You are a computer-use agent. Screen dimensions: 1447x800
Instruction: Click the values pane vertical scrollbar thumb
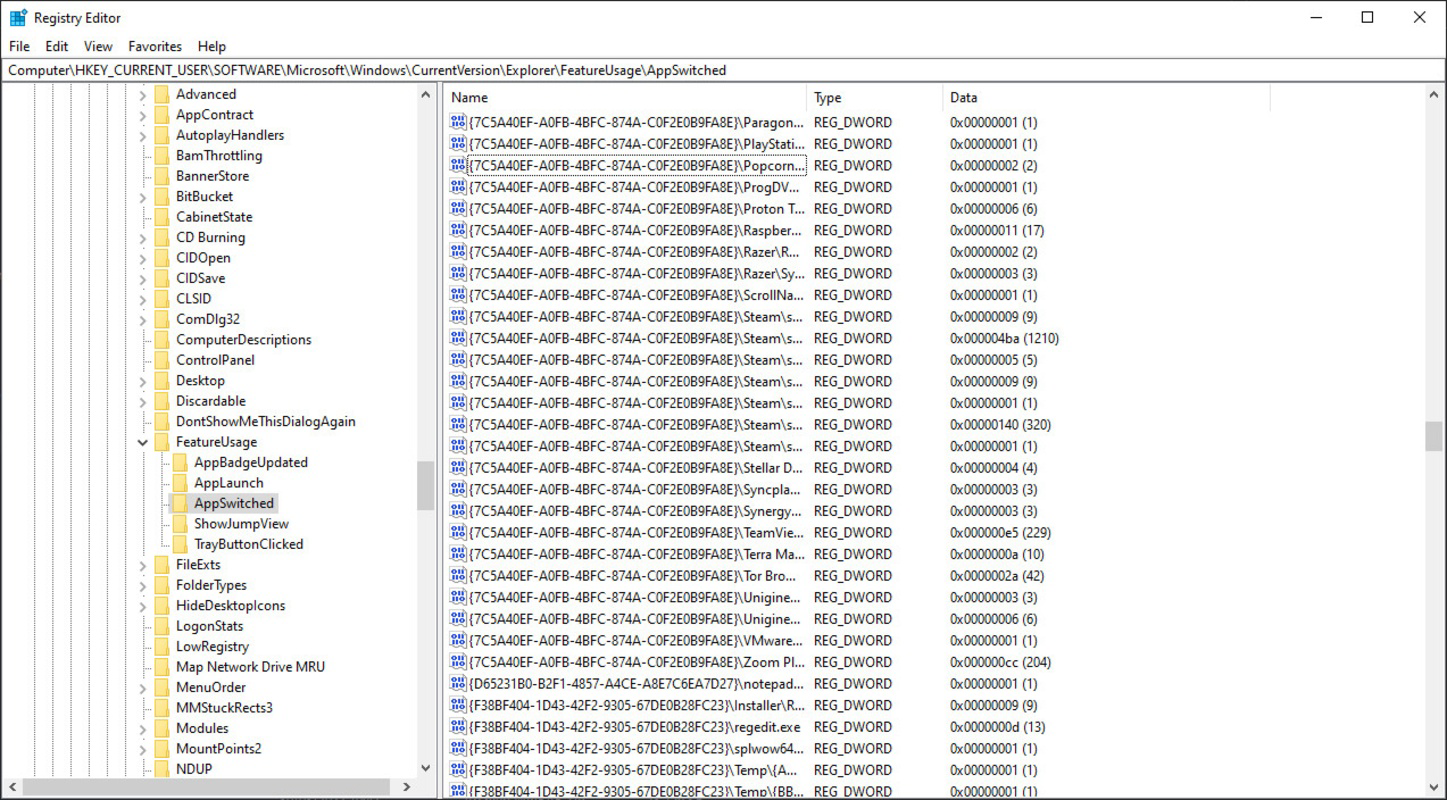1435,436
